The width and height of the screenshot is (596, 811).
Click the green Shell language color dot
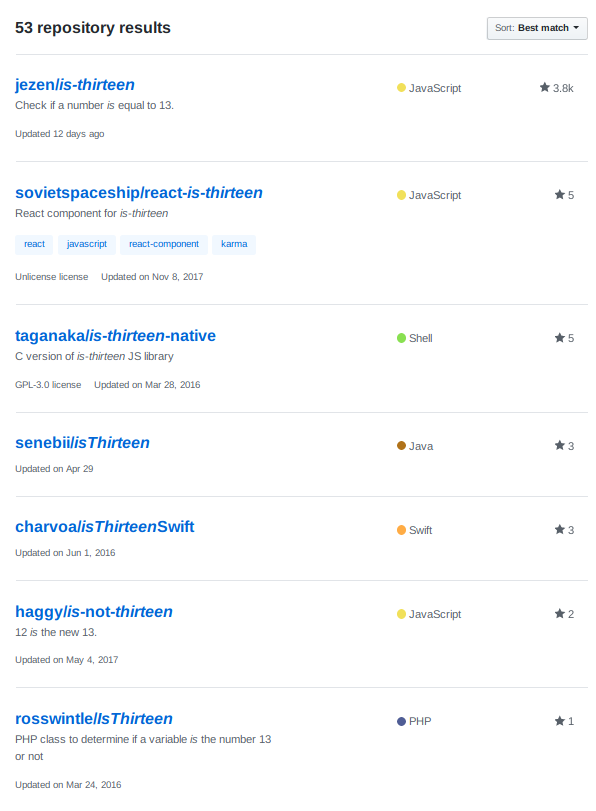[x=401, y=338]
